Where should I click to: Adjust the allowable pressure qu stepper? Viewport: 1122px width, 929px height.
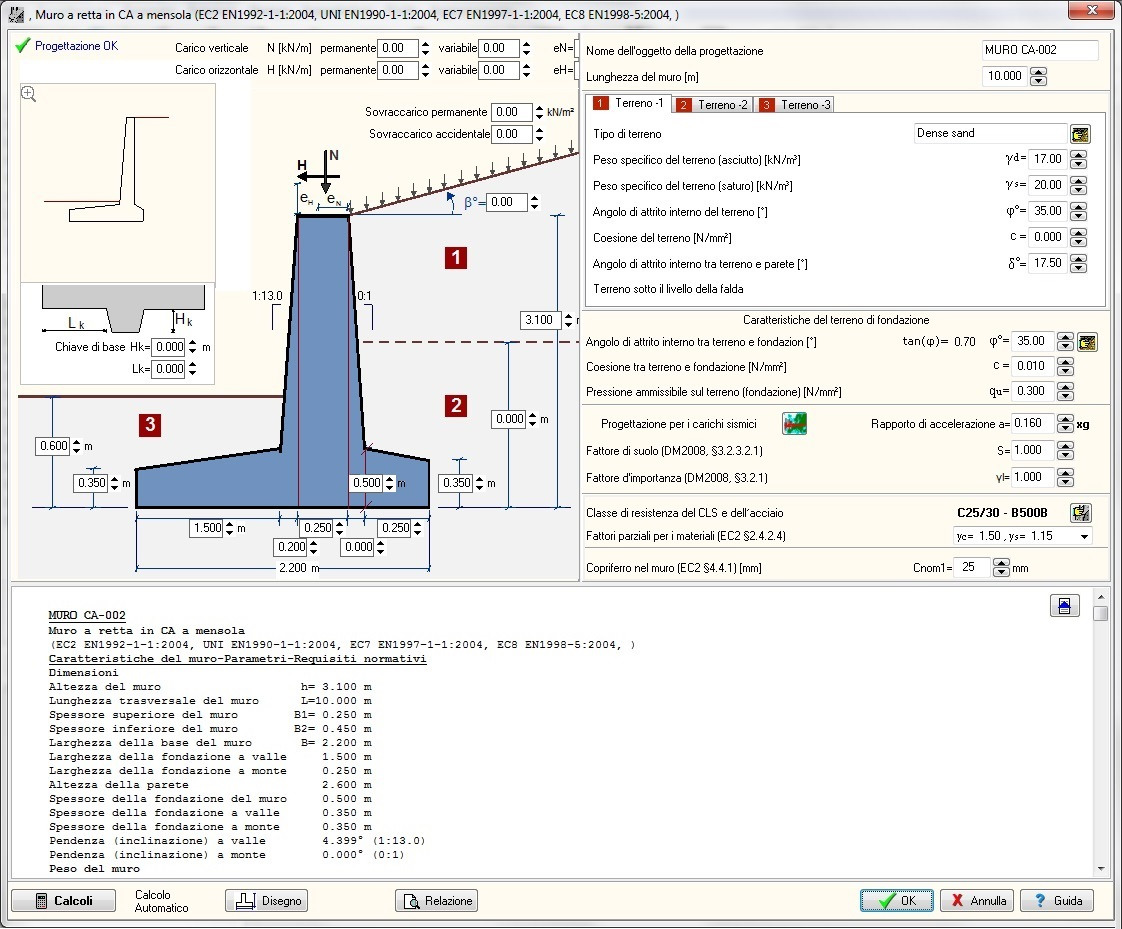pyautogui.click(x=1065, y=391)
